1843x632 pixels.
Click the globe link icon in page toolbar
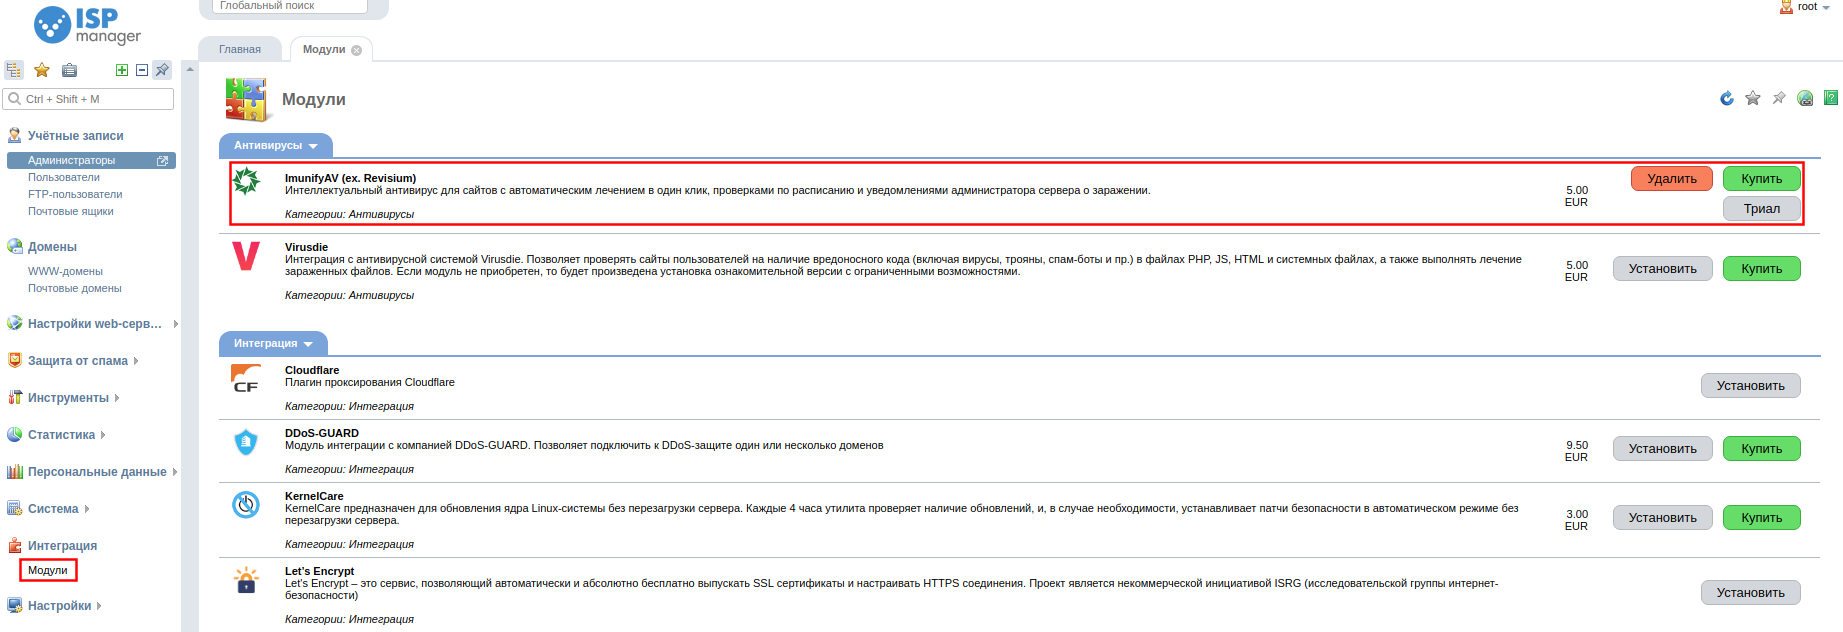click(1805, 98)
